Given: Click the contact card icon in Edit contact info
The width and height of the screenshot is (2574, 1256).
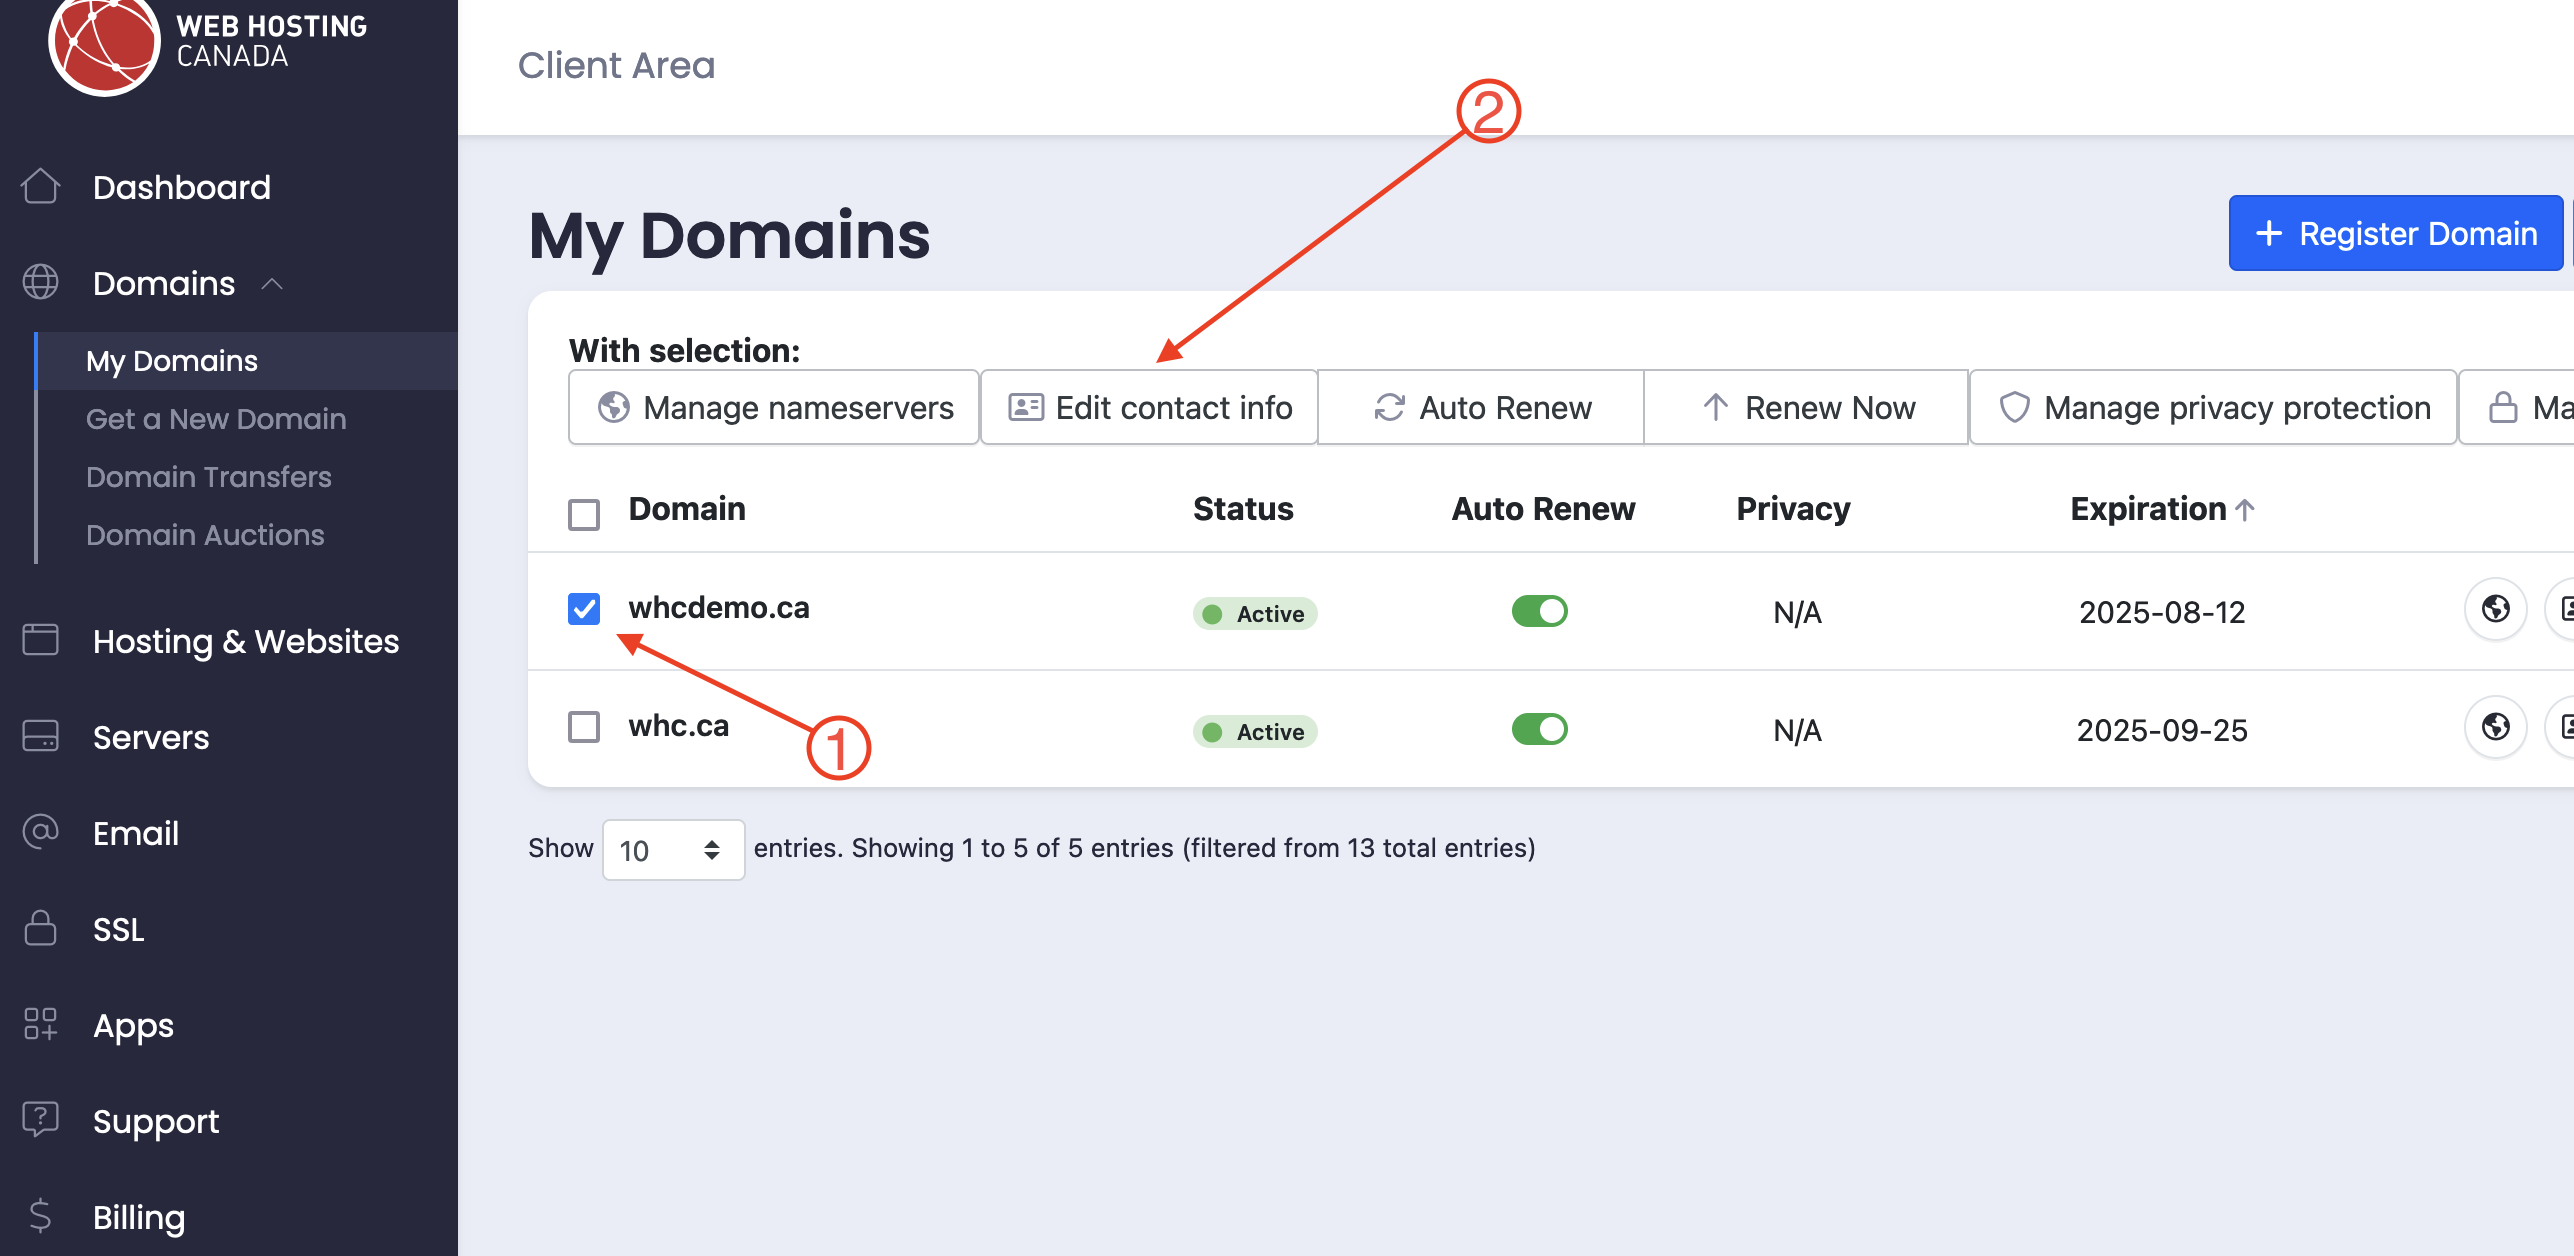Looking at the screenshot, I should click(x=1026, y=407).
